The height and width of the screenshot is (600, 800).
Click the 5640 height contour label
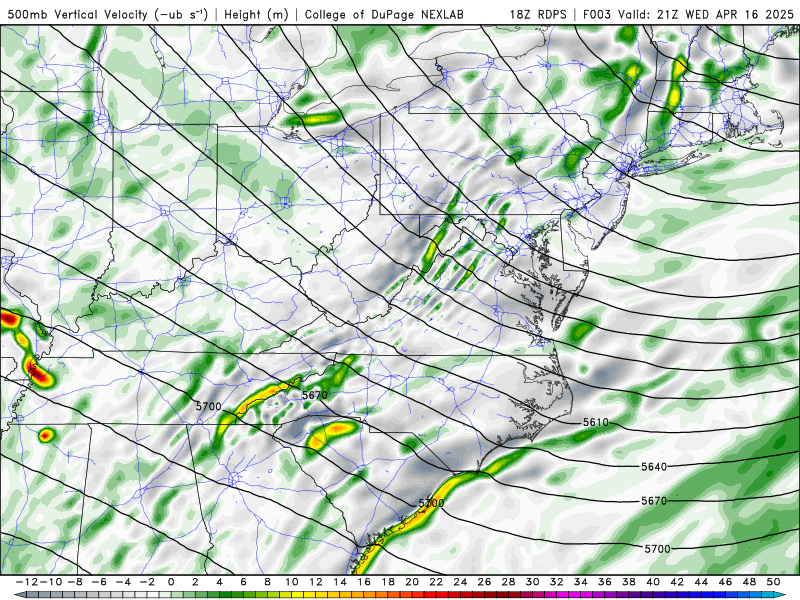click(x=654, y=466)
